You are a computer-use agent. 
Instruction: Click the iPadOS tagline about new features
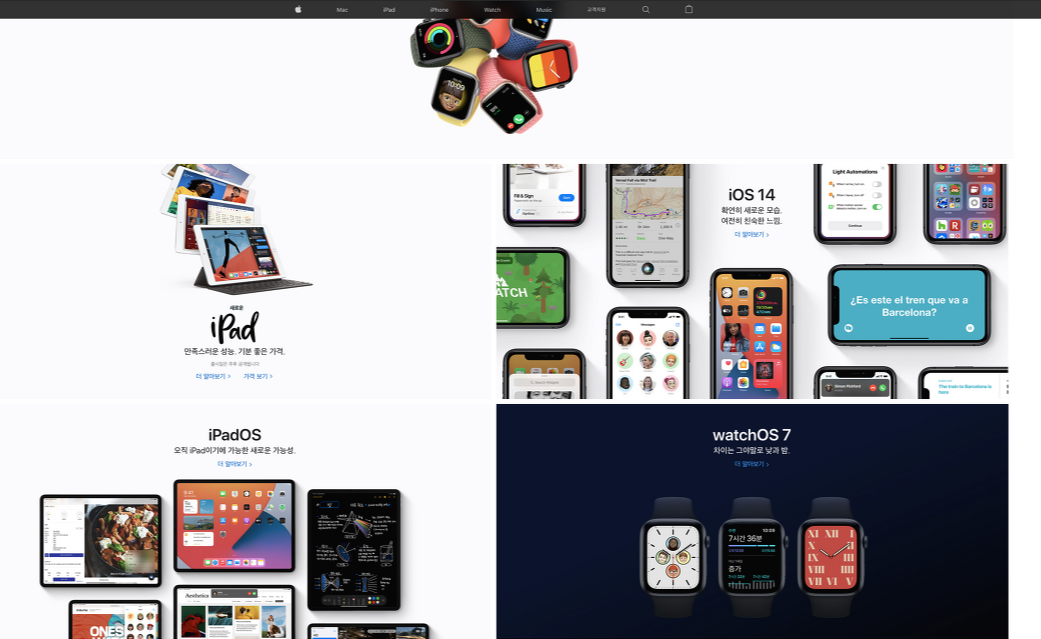point(234,450)
